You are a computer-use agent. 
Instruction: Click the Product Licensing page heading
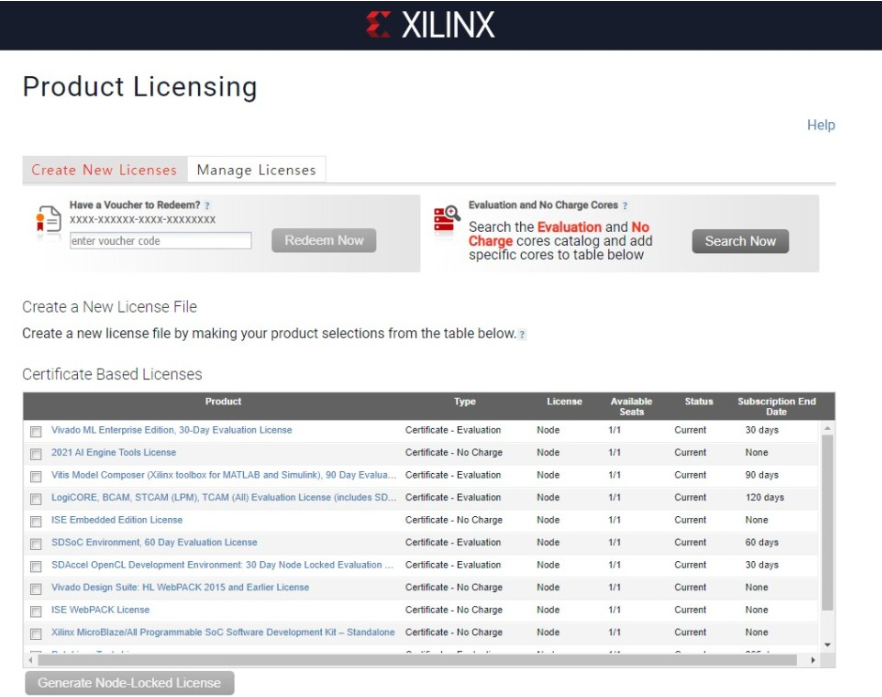coord(140,87)
